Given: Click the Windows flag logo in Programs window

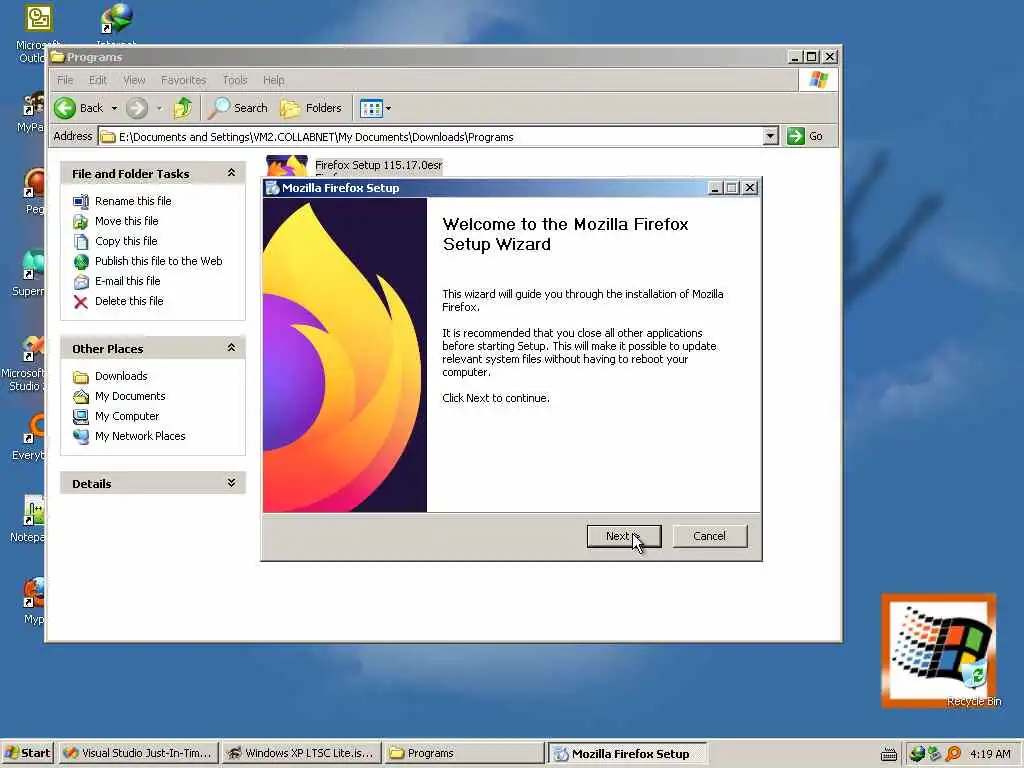Looking at the screenshot, I should tap(818, 80).
